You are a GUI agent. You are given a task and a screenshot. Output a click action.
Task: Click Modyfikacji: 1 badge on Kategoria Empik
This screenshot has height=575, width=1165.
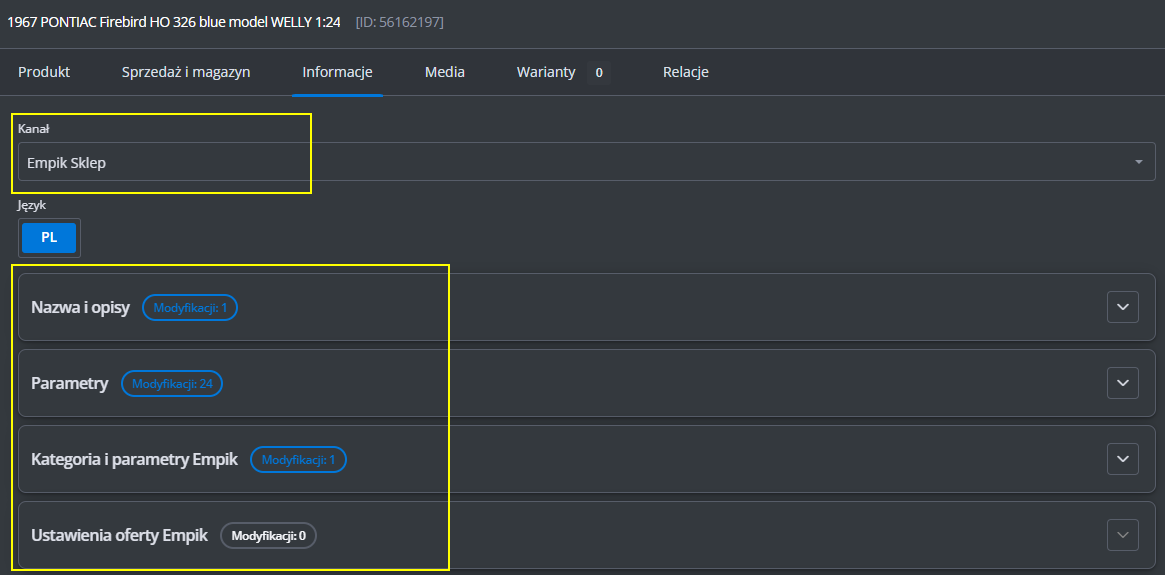click(298, 460)
